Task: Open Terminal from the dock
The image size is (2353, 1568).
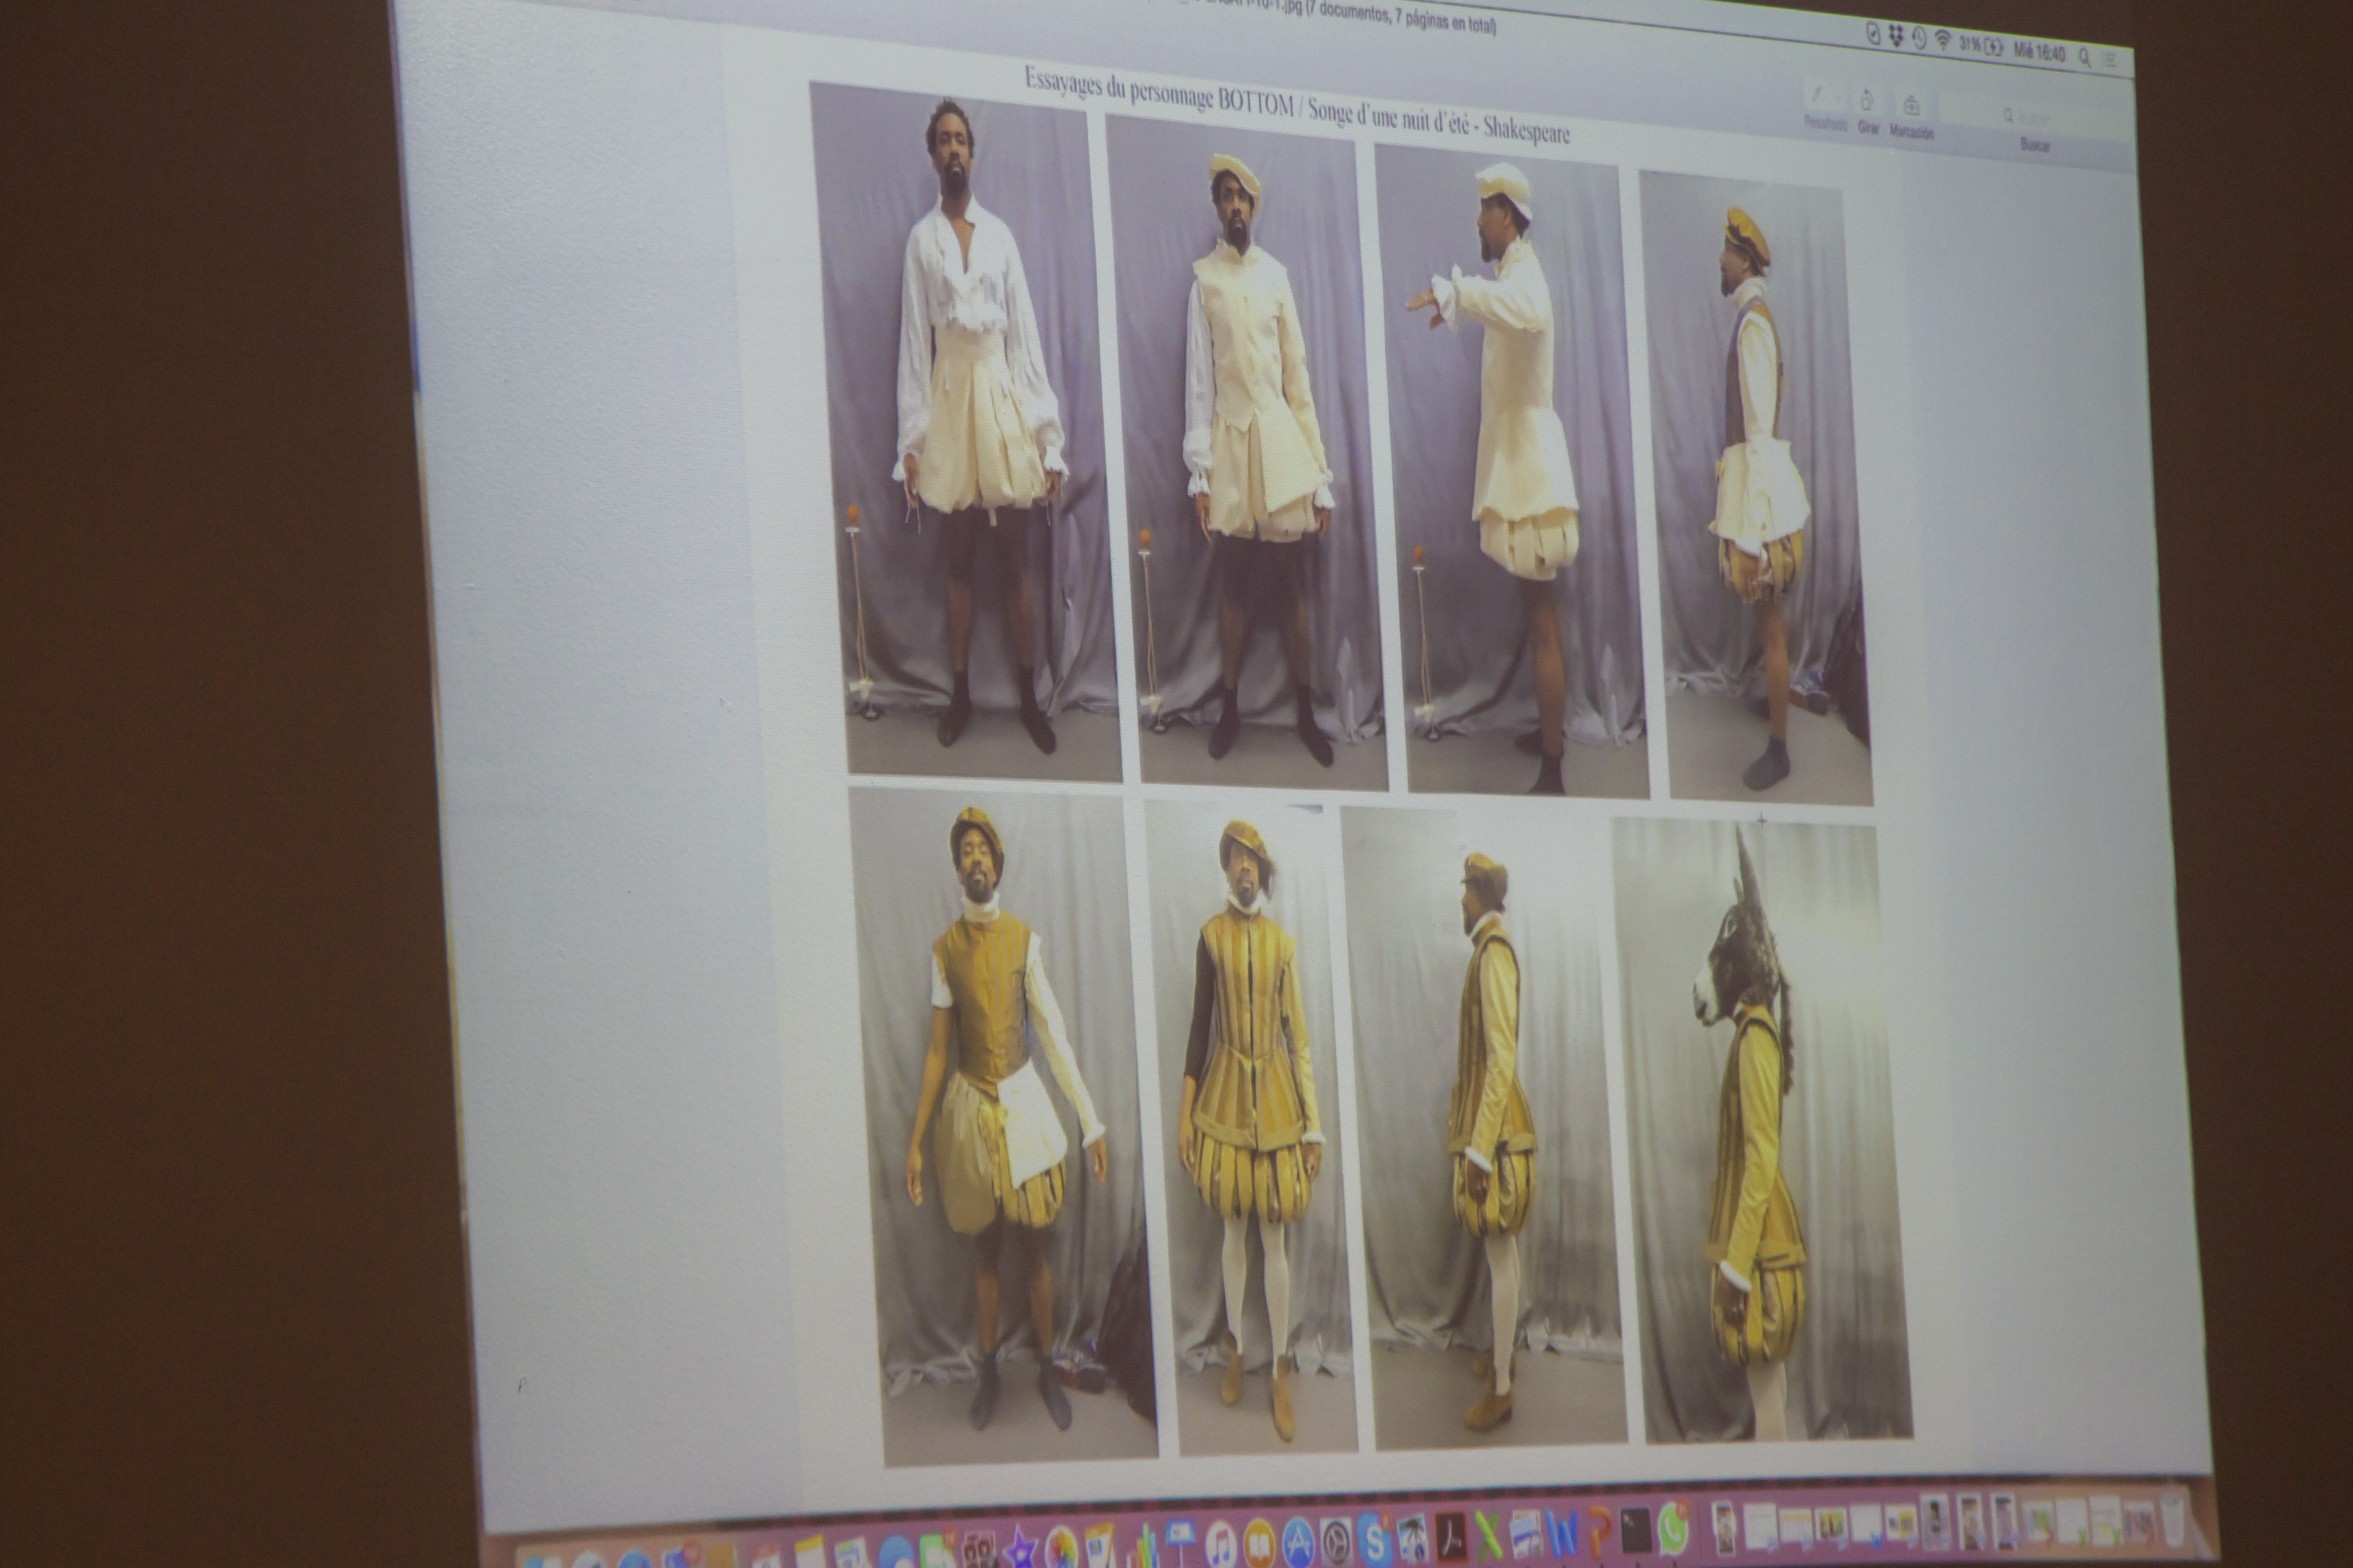Action: (x=1636, y=1531)
